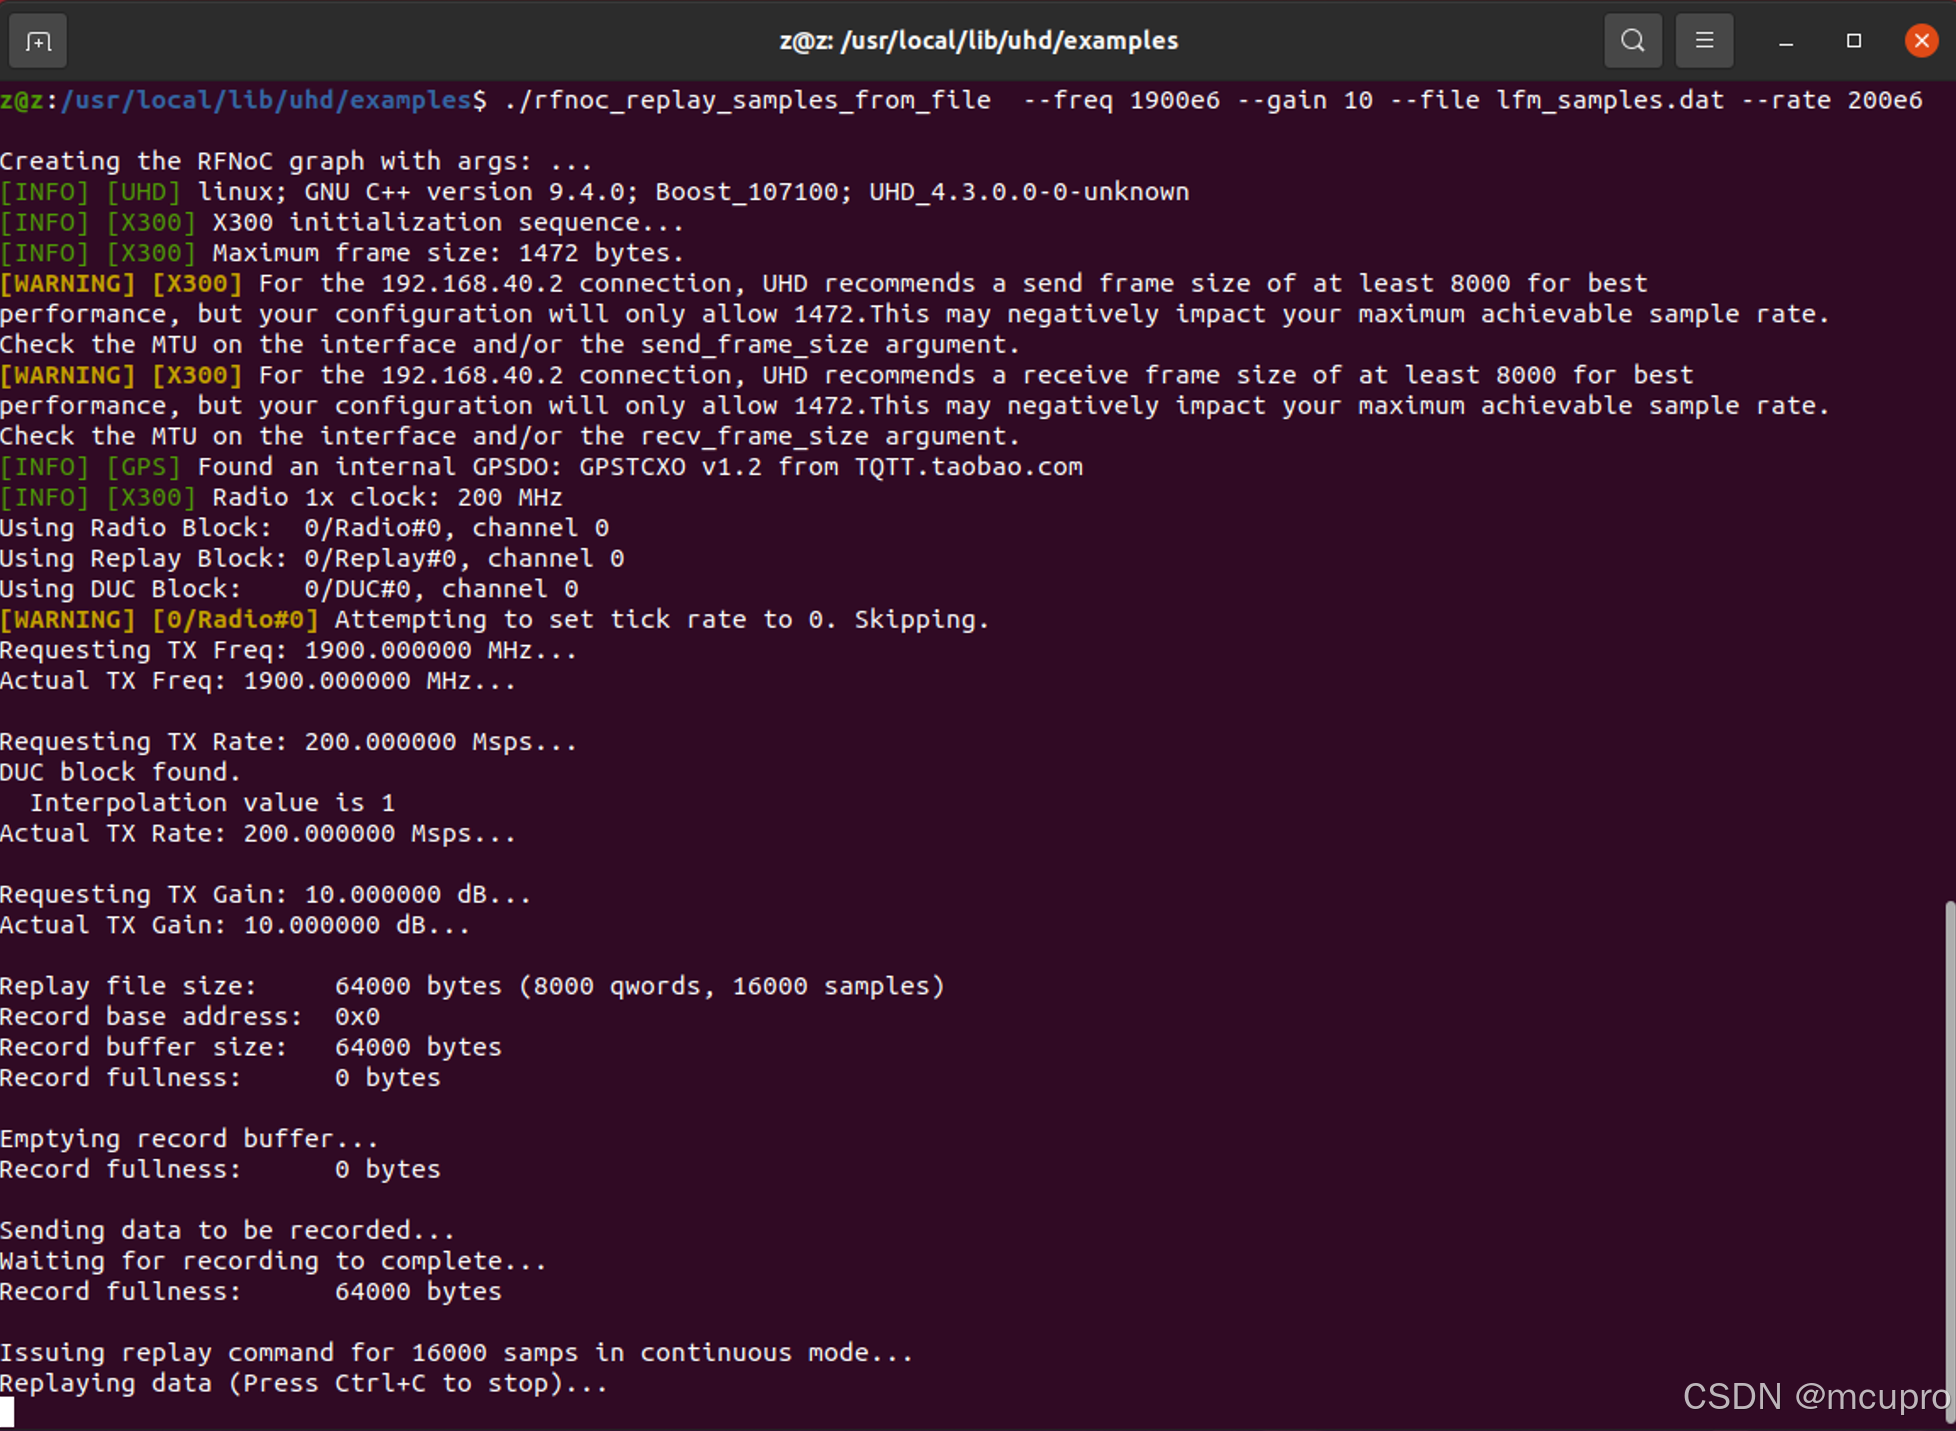
Task: Click the lfm_samples.dat filename in the command
Action: (x=1610, y=99)
